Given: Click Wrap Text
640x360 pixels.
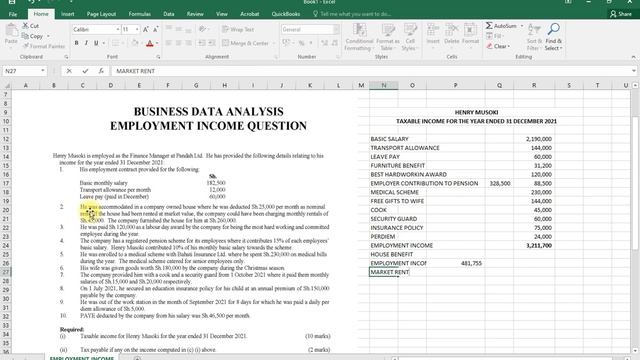Looking at the screenshot, I should (x=238, y=29).
